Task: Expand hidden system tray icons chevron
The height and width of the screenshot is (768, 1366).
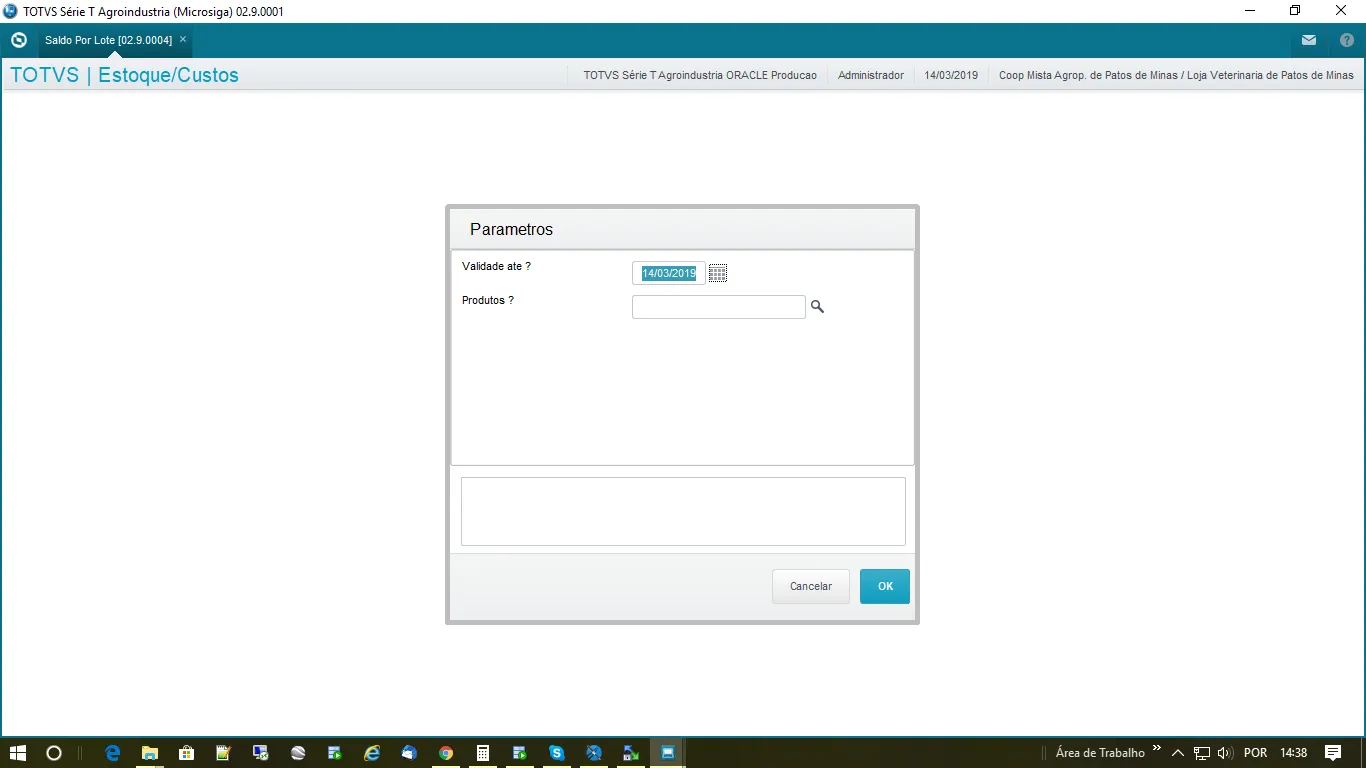Action: (x=1178, y=753)
